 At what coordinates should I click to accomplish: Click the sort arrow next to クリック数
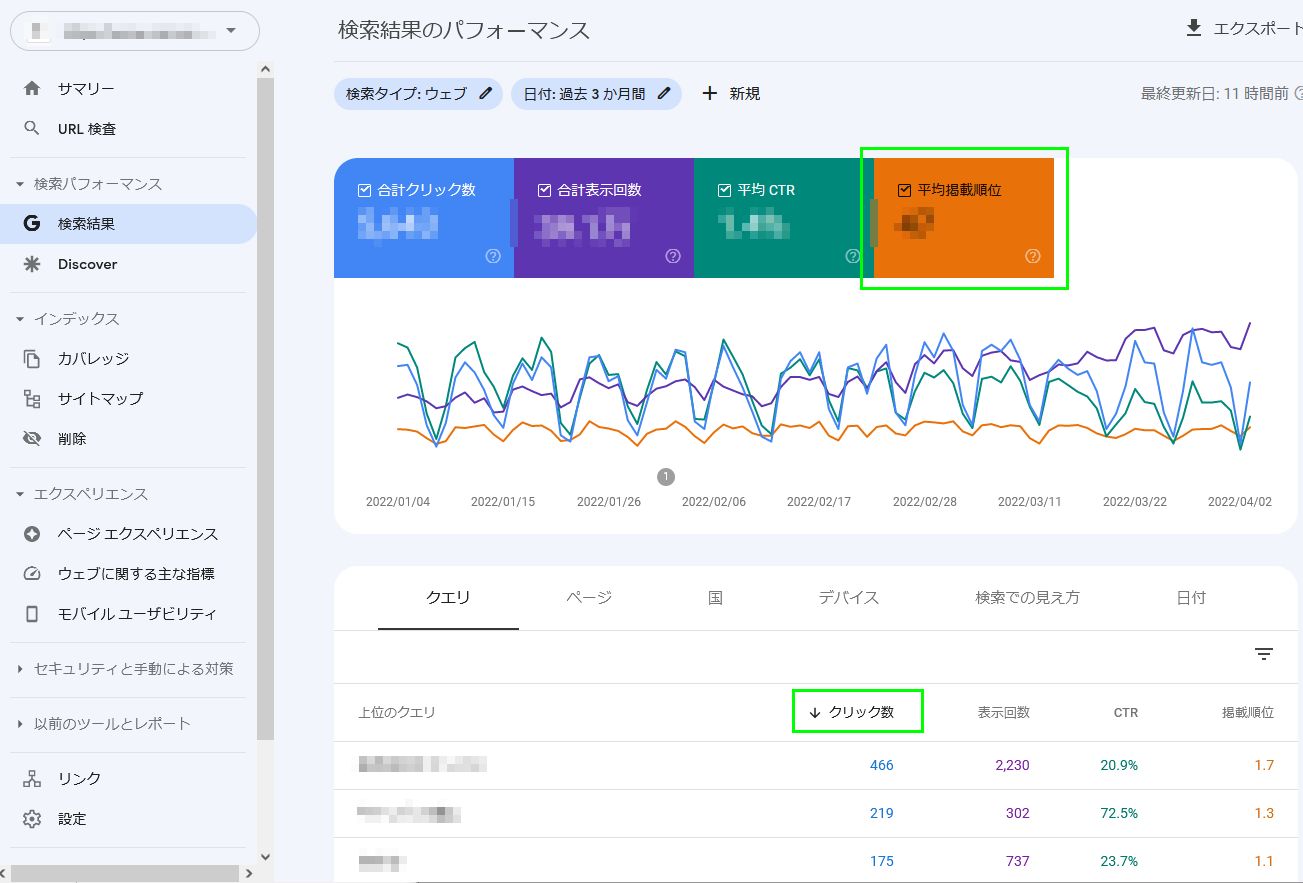[x=815, y=712]
